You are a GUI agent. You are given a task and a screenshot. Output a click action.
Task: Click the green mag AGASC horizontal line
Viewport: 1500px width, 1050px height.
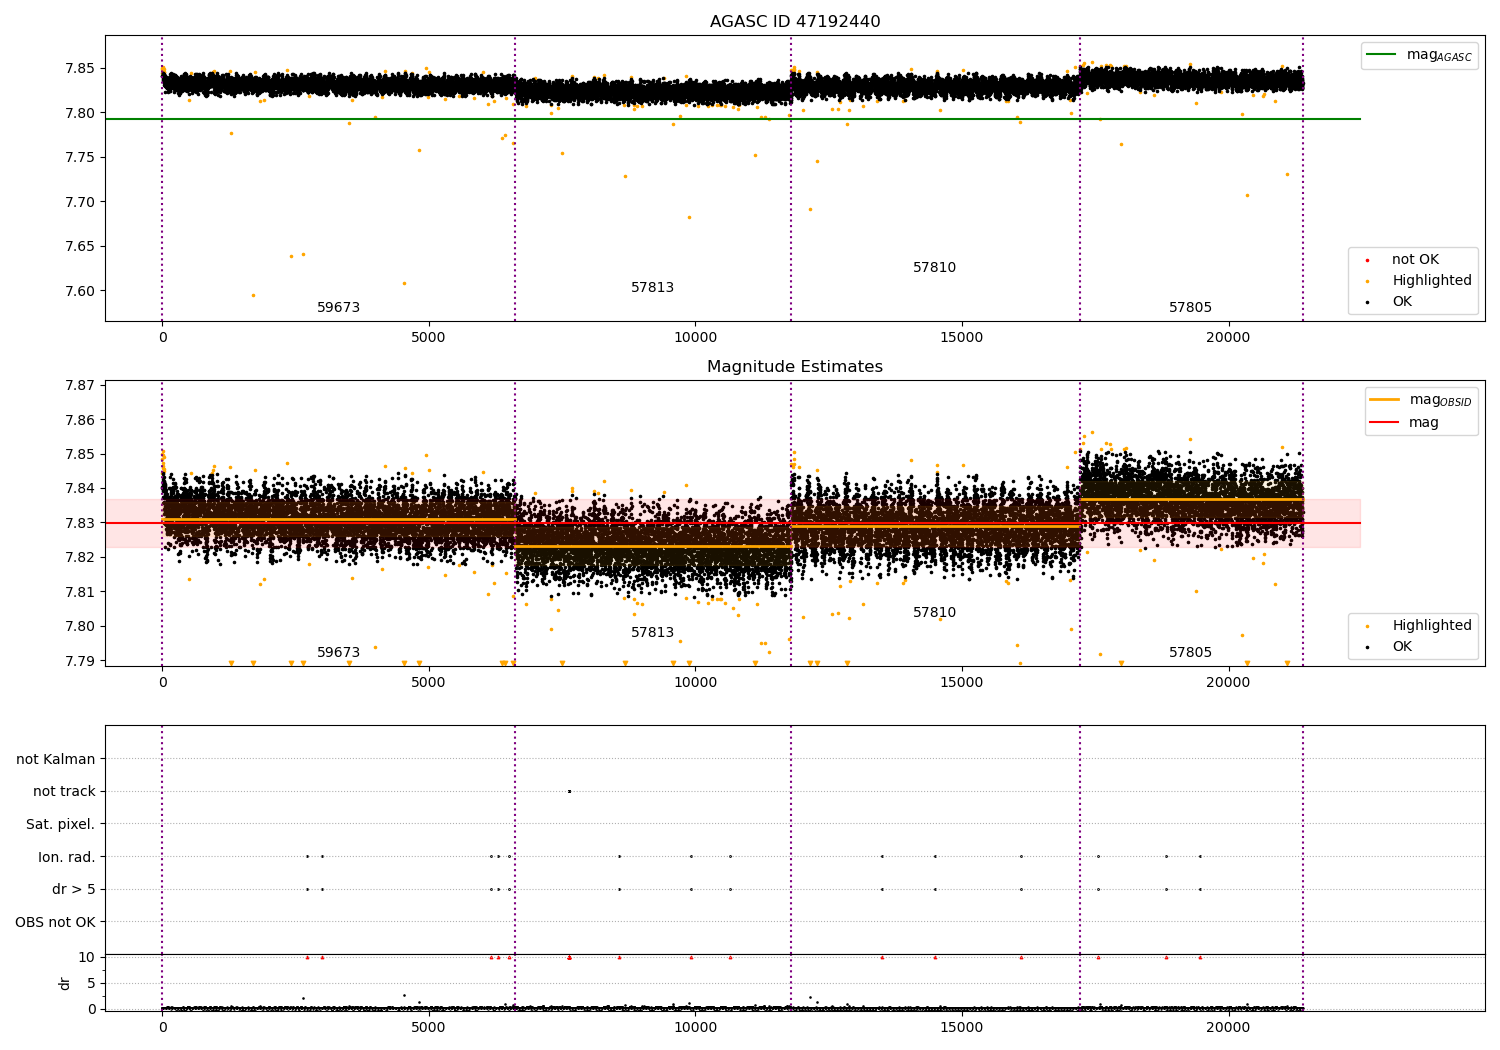(733, 119)
